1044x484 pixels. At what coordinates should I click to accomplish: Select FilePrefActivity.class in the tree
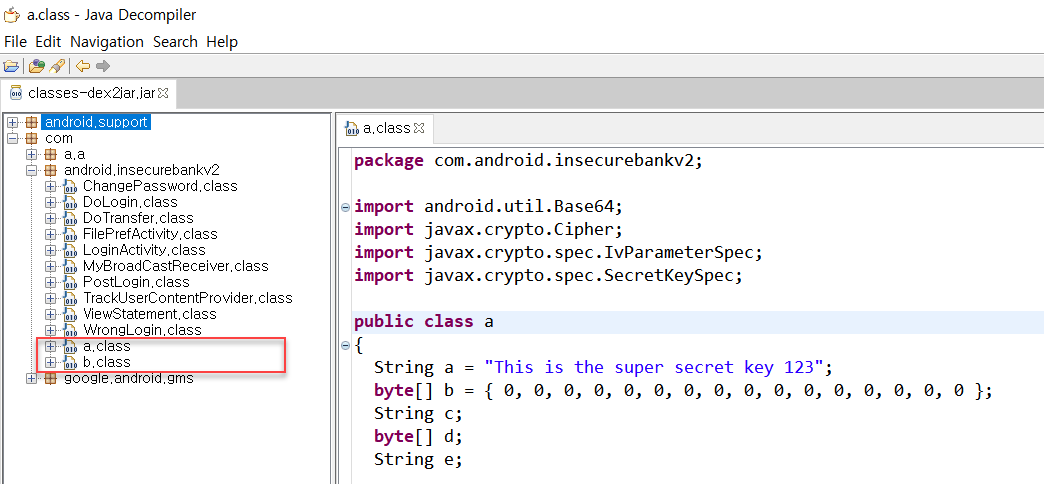point(150,234)
